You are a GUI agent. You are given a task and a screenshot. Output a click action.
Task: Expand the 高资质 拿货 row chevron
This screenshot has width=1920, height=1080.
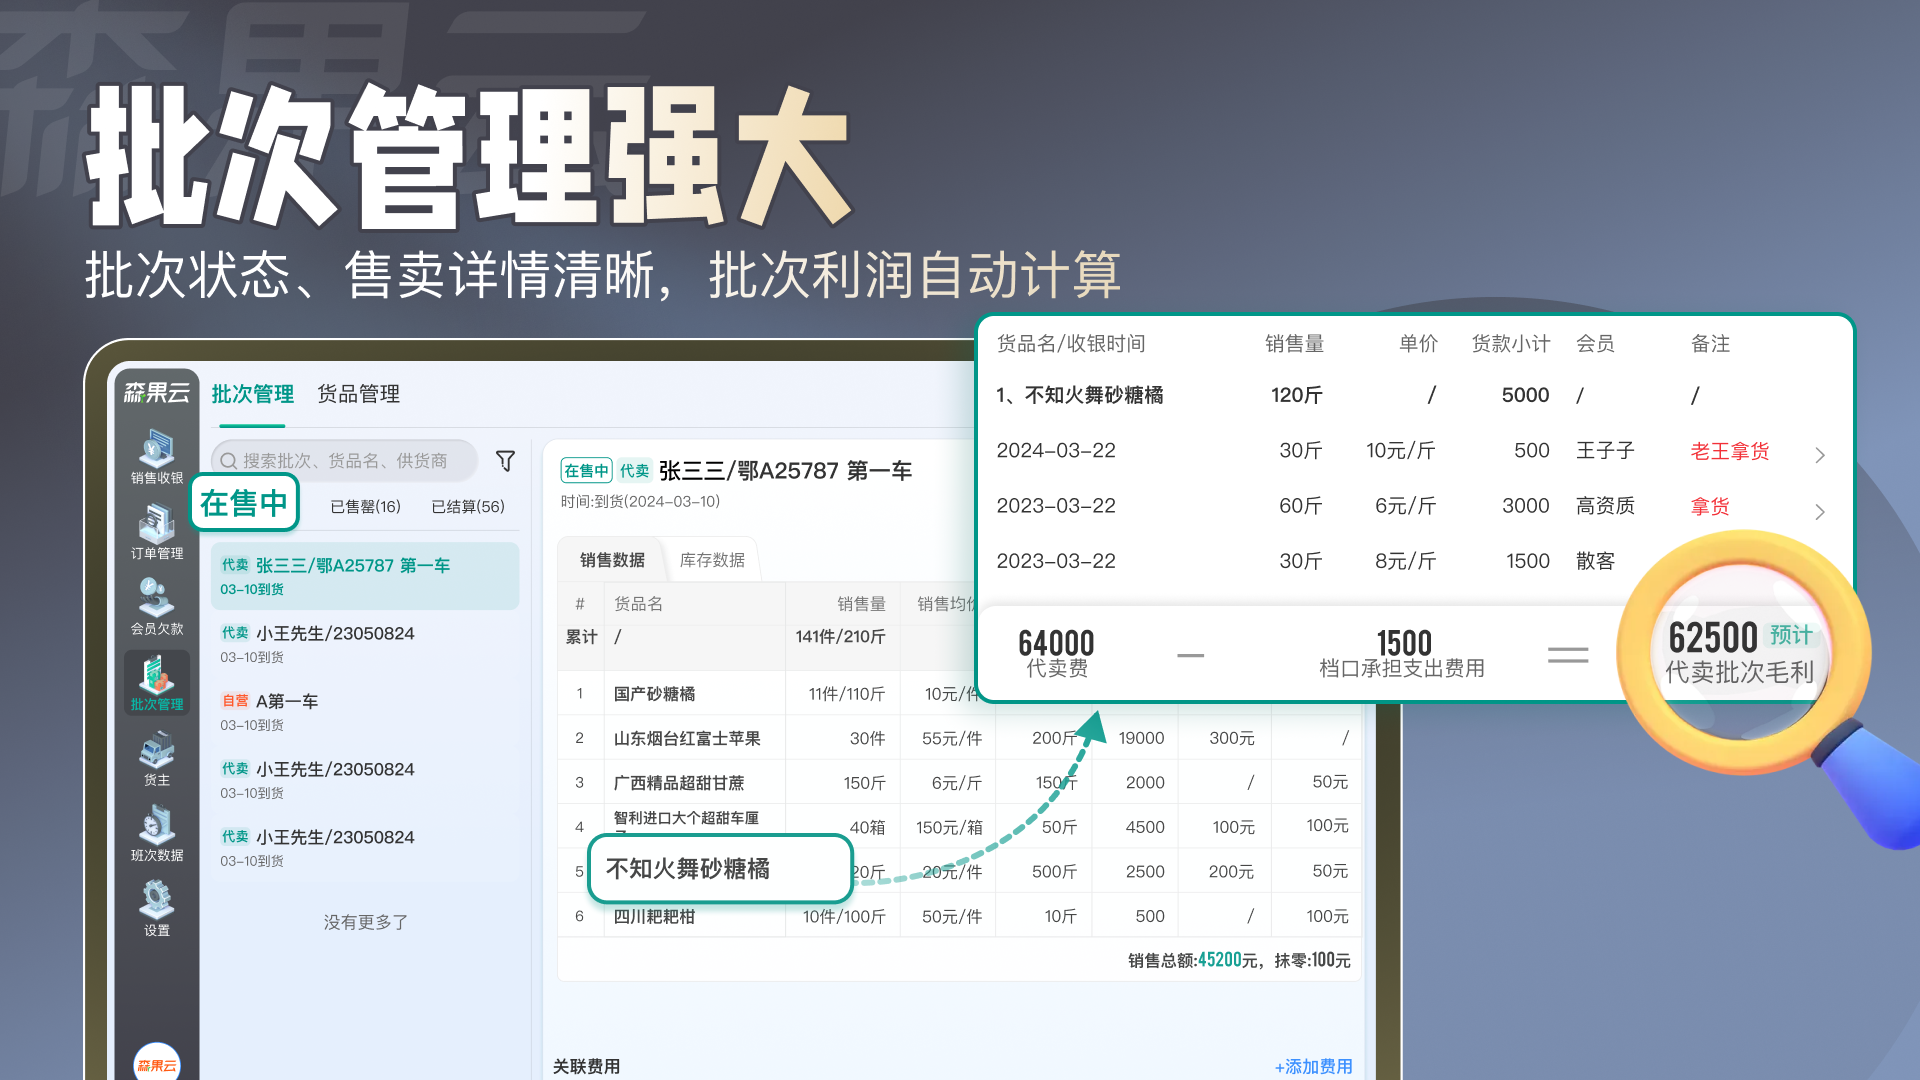[x=1820, y=511]
